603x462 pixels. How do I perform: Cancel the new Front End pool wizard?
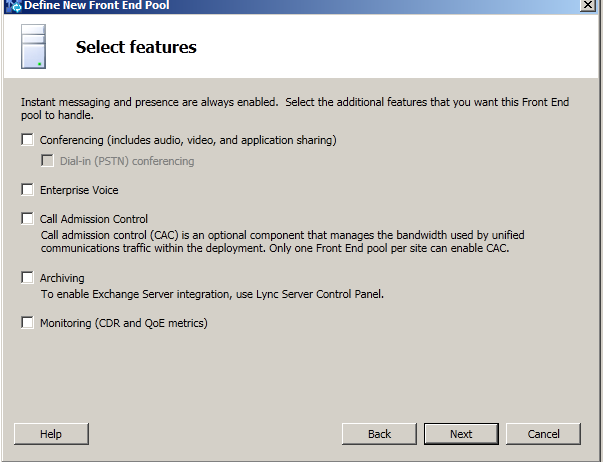pyautogui.click(x=543, y=434)
